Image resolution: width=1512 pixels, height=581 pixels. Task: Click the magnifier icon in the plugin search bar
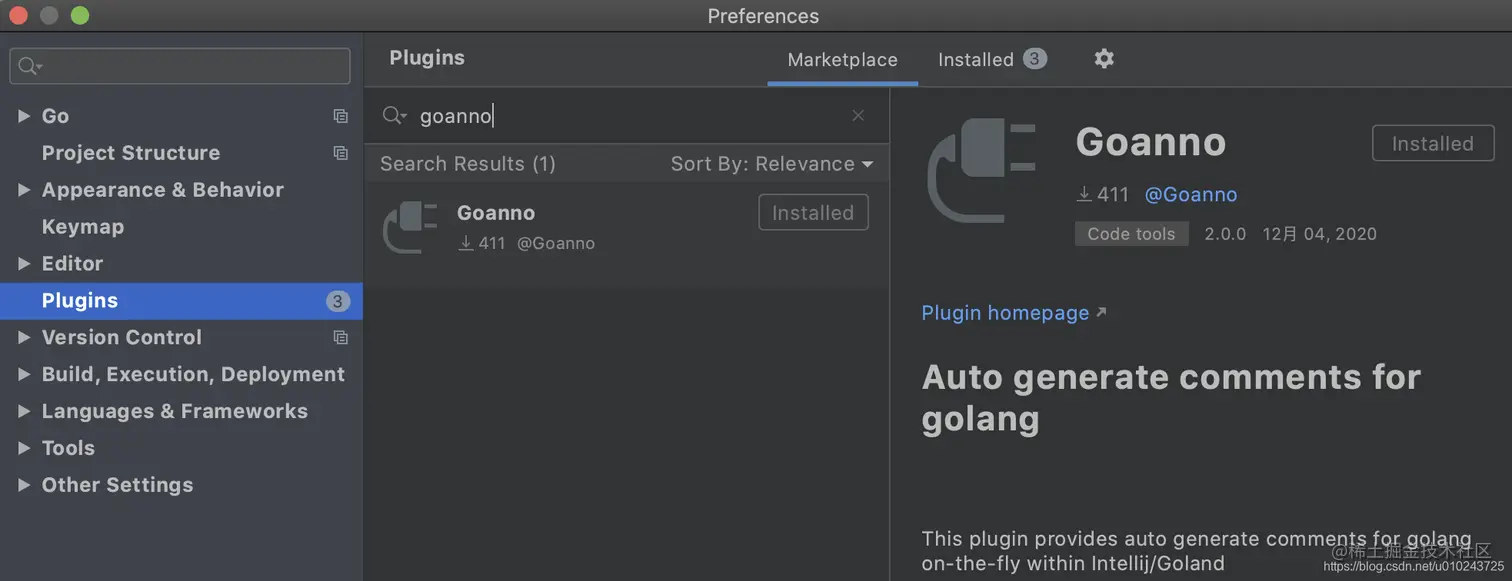[x=394, y=115]
